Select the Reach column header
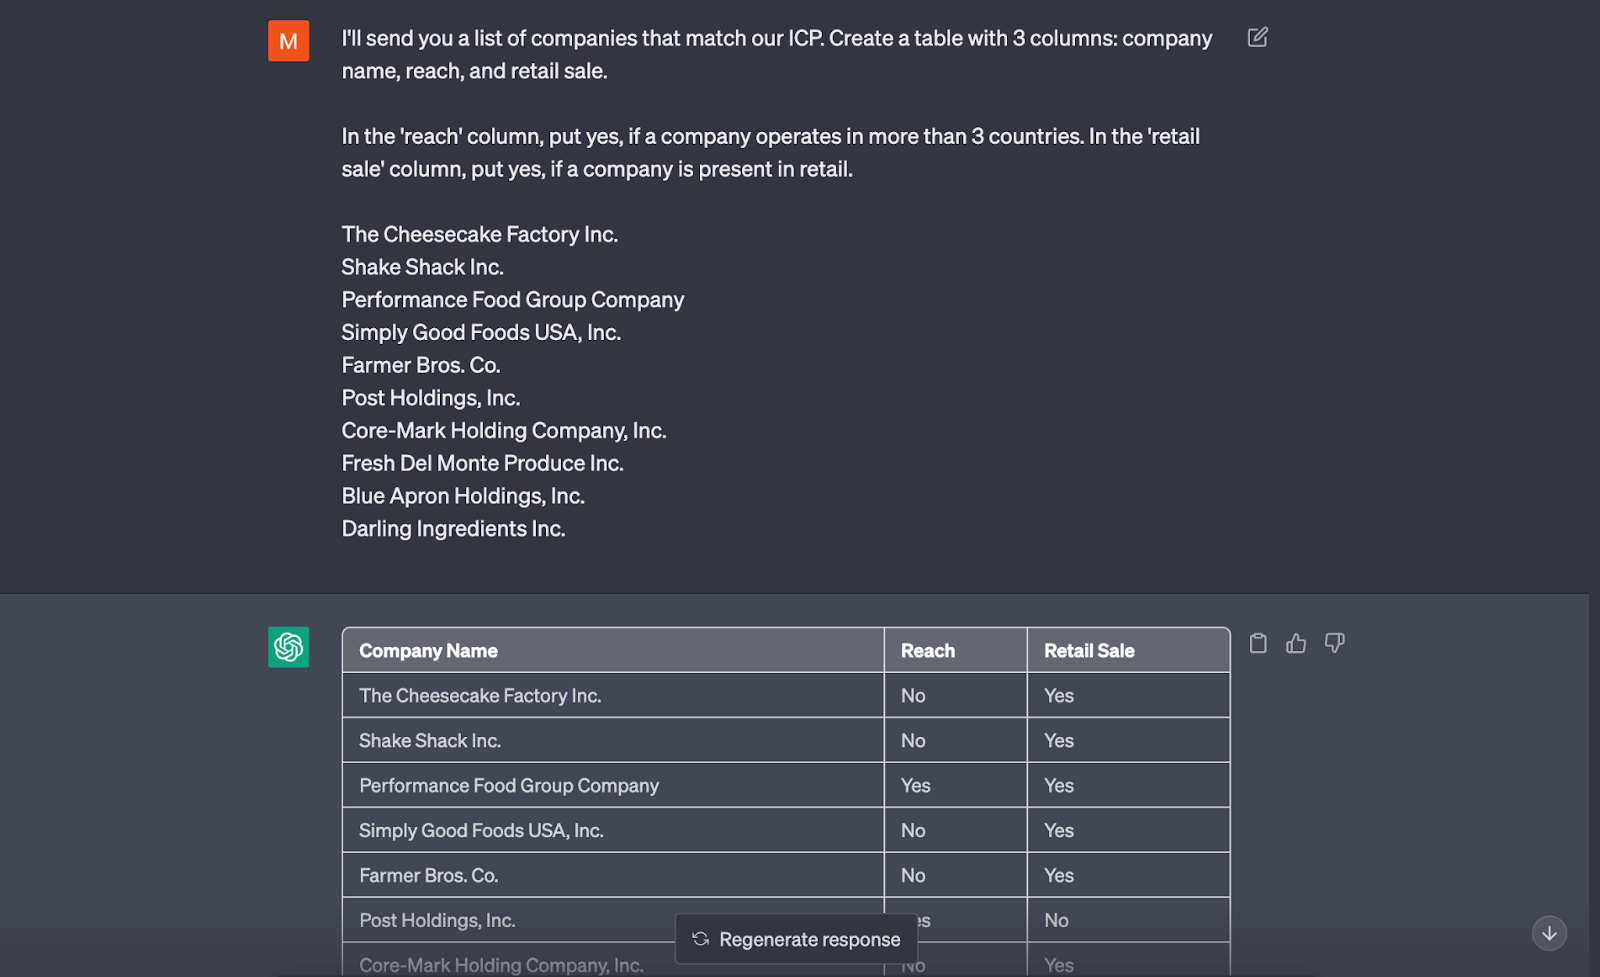Viewport: 1600px width, 977px height. (926, 650)
